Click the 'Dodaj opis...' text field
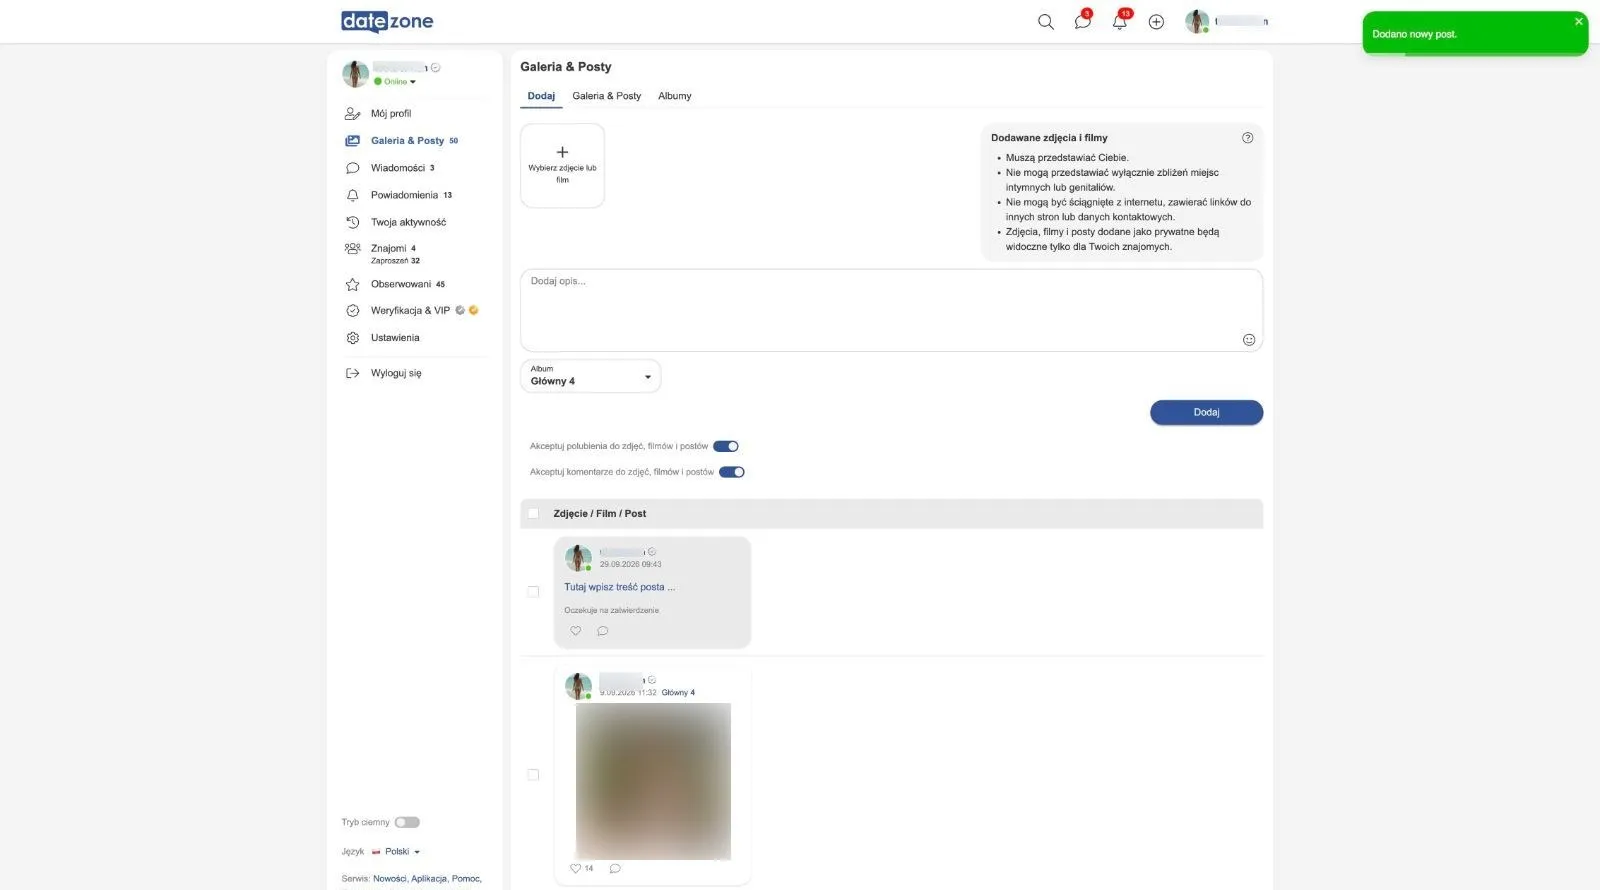Image resolution: width=1600 pixels, height=890 pixels. tap(891, 310)
